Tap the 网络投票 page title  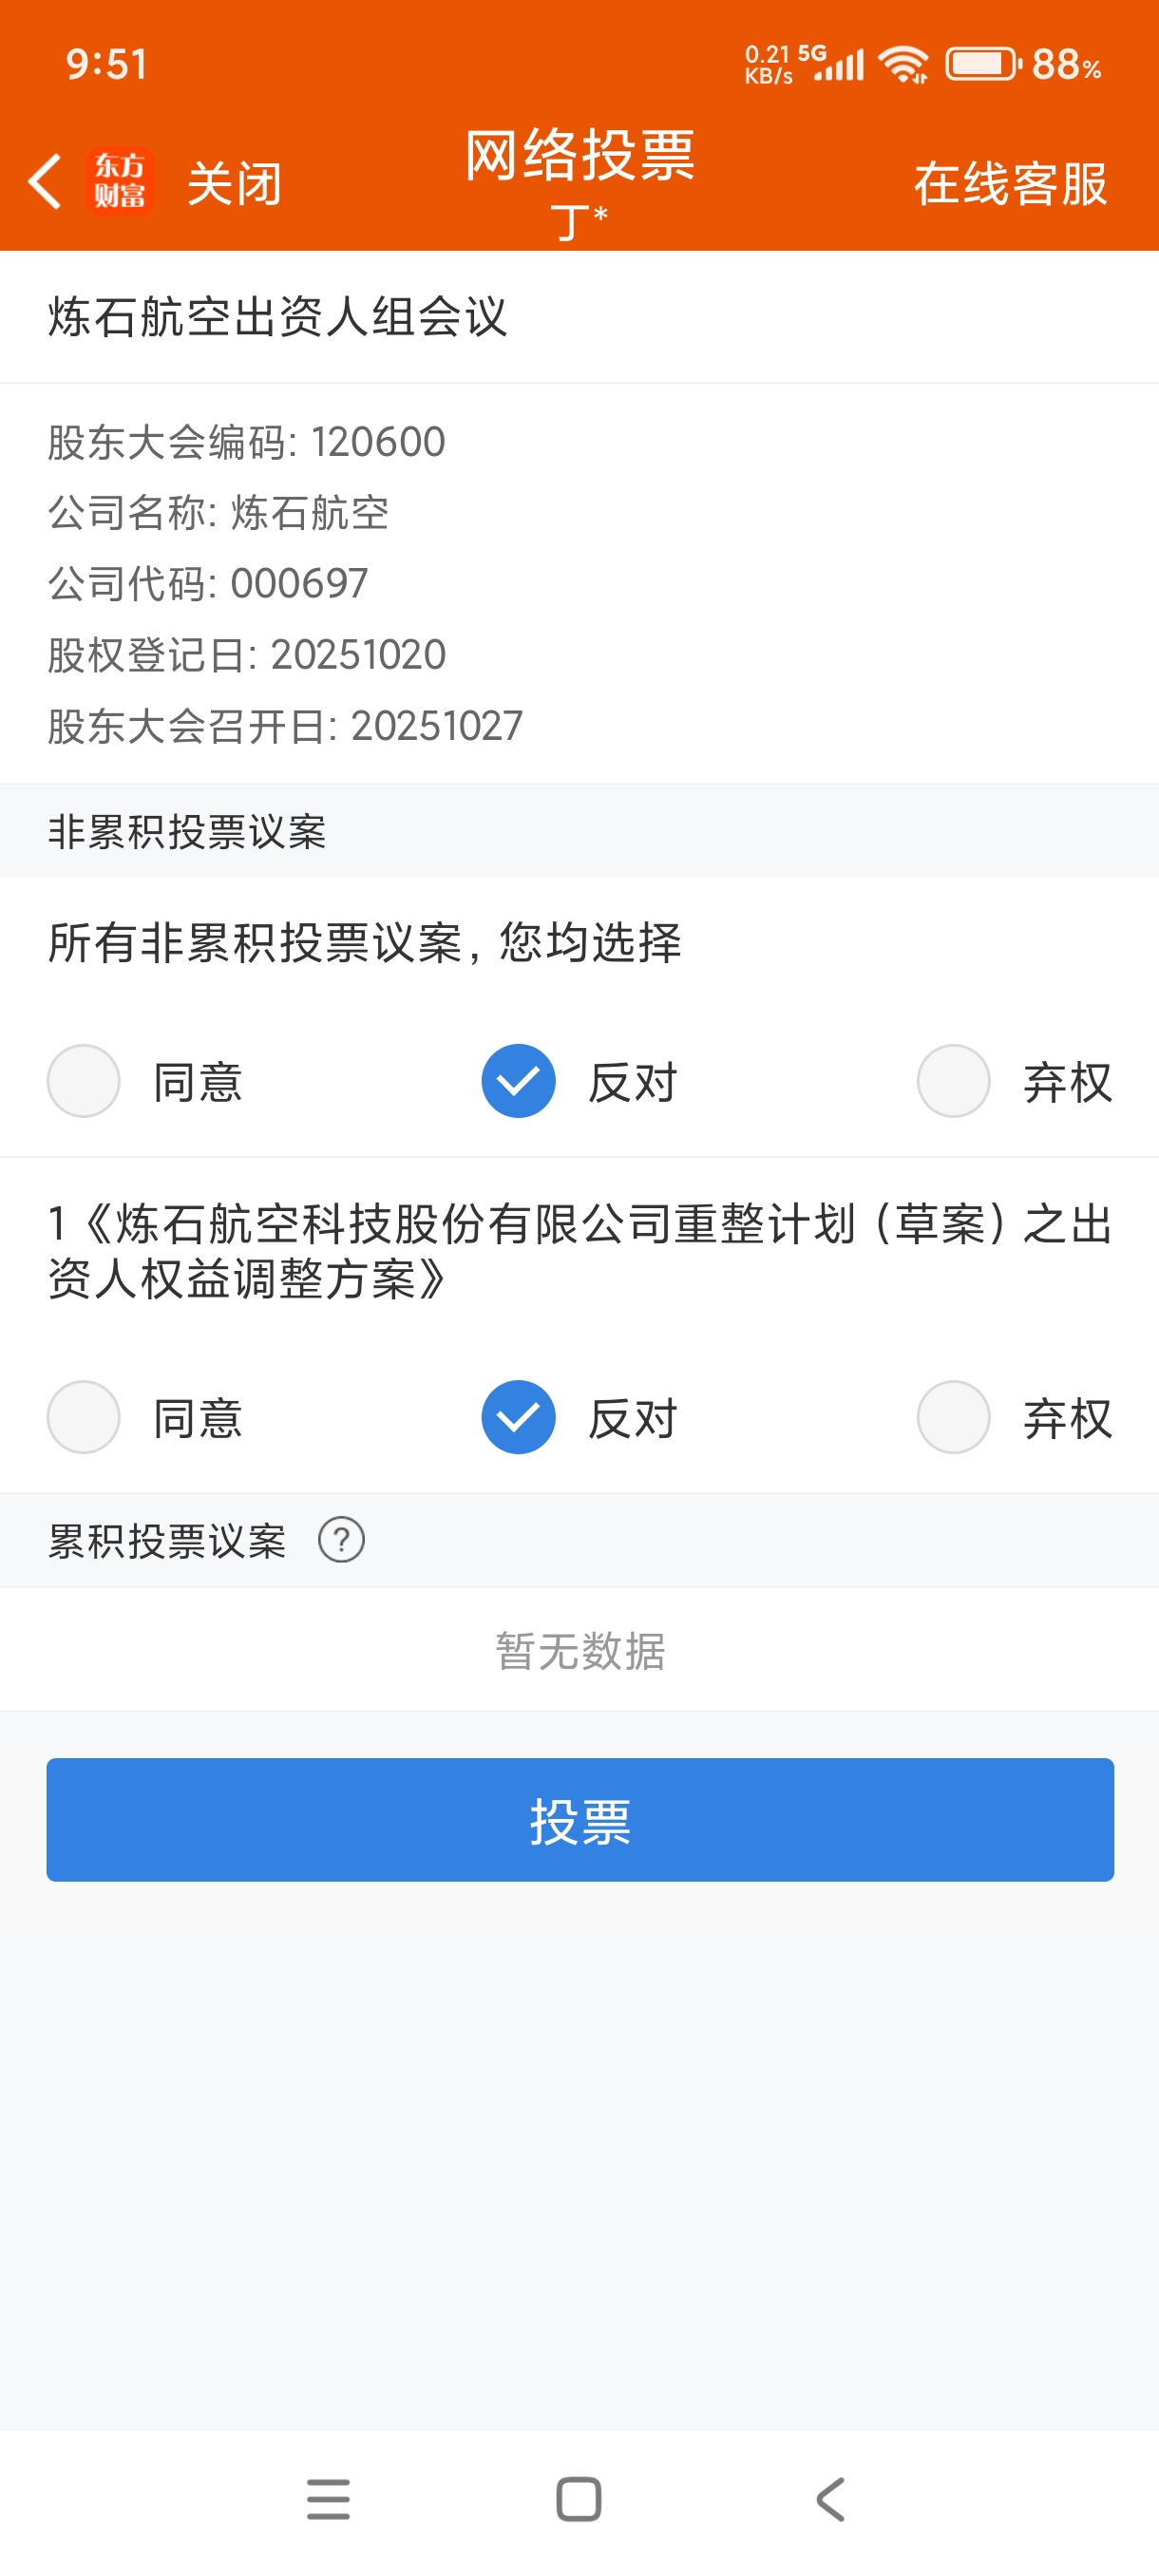point(580,156)
